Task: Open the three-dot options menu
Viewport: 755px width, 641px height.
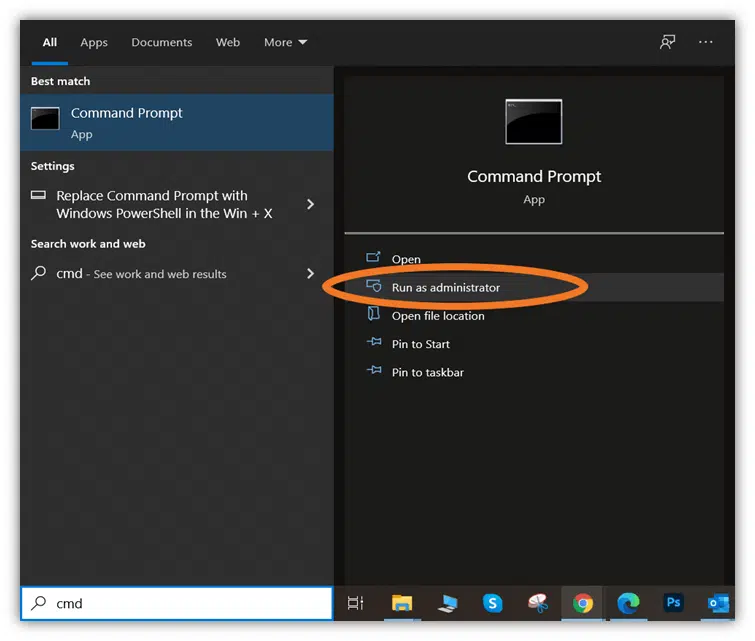Action: [705, 42]
